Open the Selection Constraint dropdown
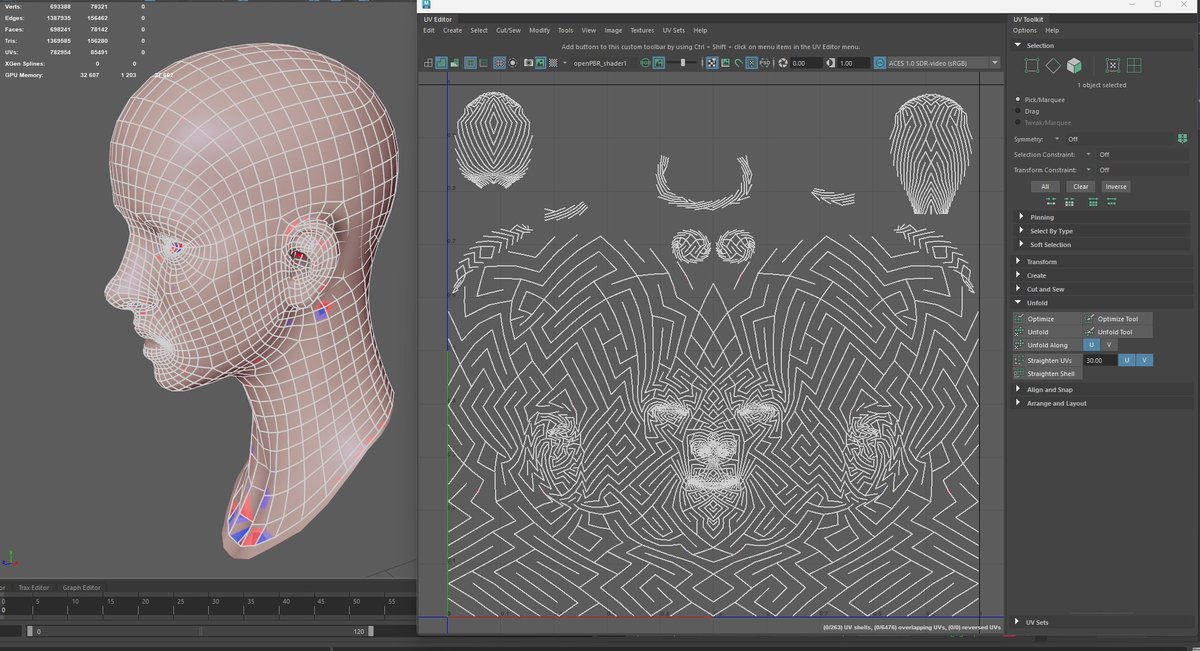 pyautogui.click(x=1089, y=155)
